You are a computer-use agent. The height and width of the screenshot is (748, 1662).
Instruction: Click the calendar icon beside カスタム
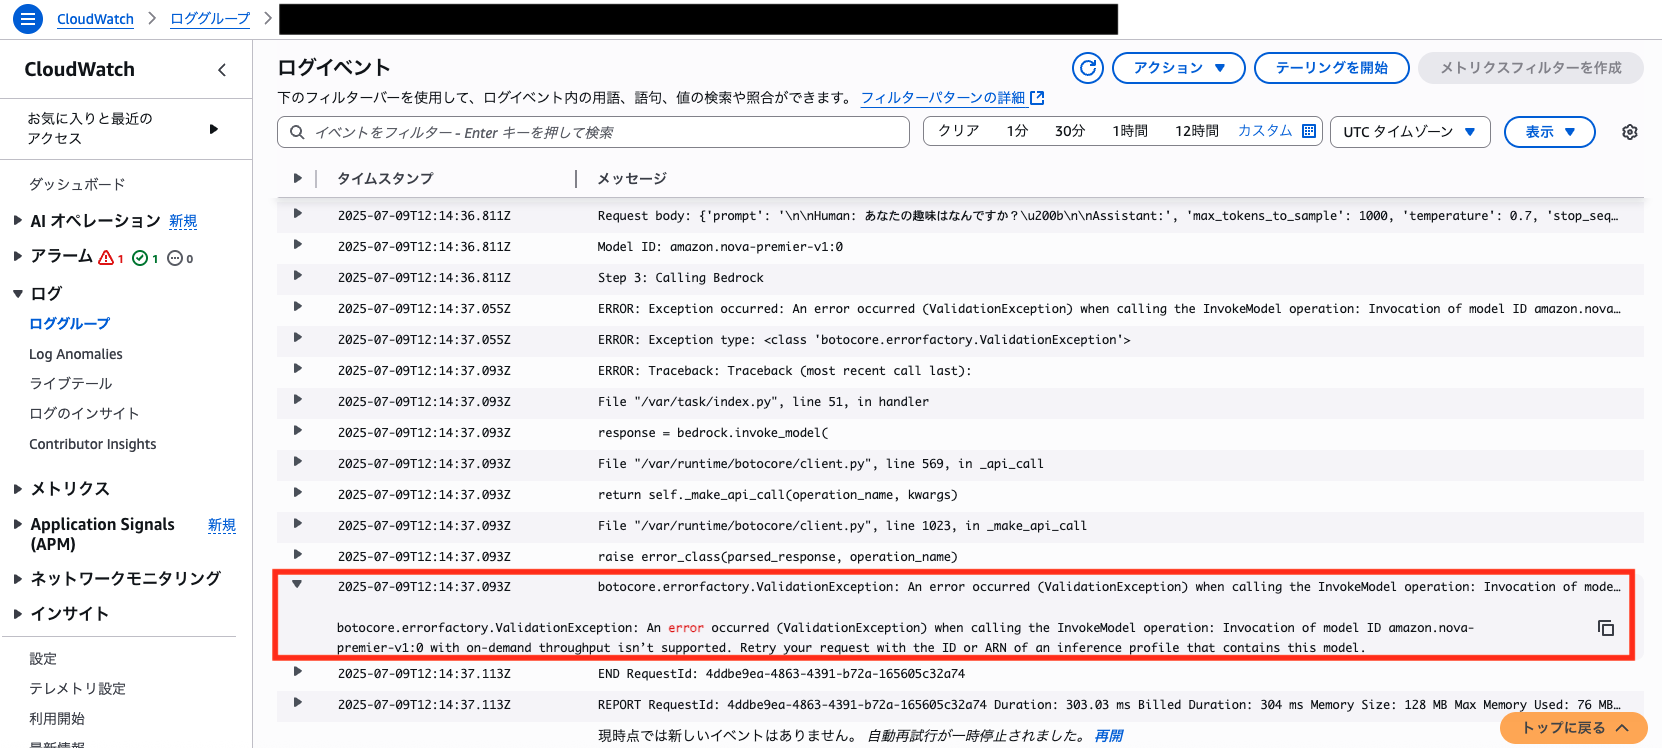coord(1309,131)
